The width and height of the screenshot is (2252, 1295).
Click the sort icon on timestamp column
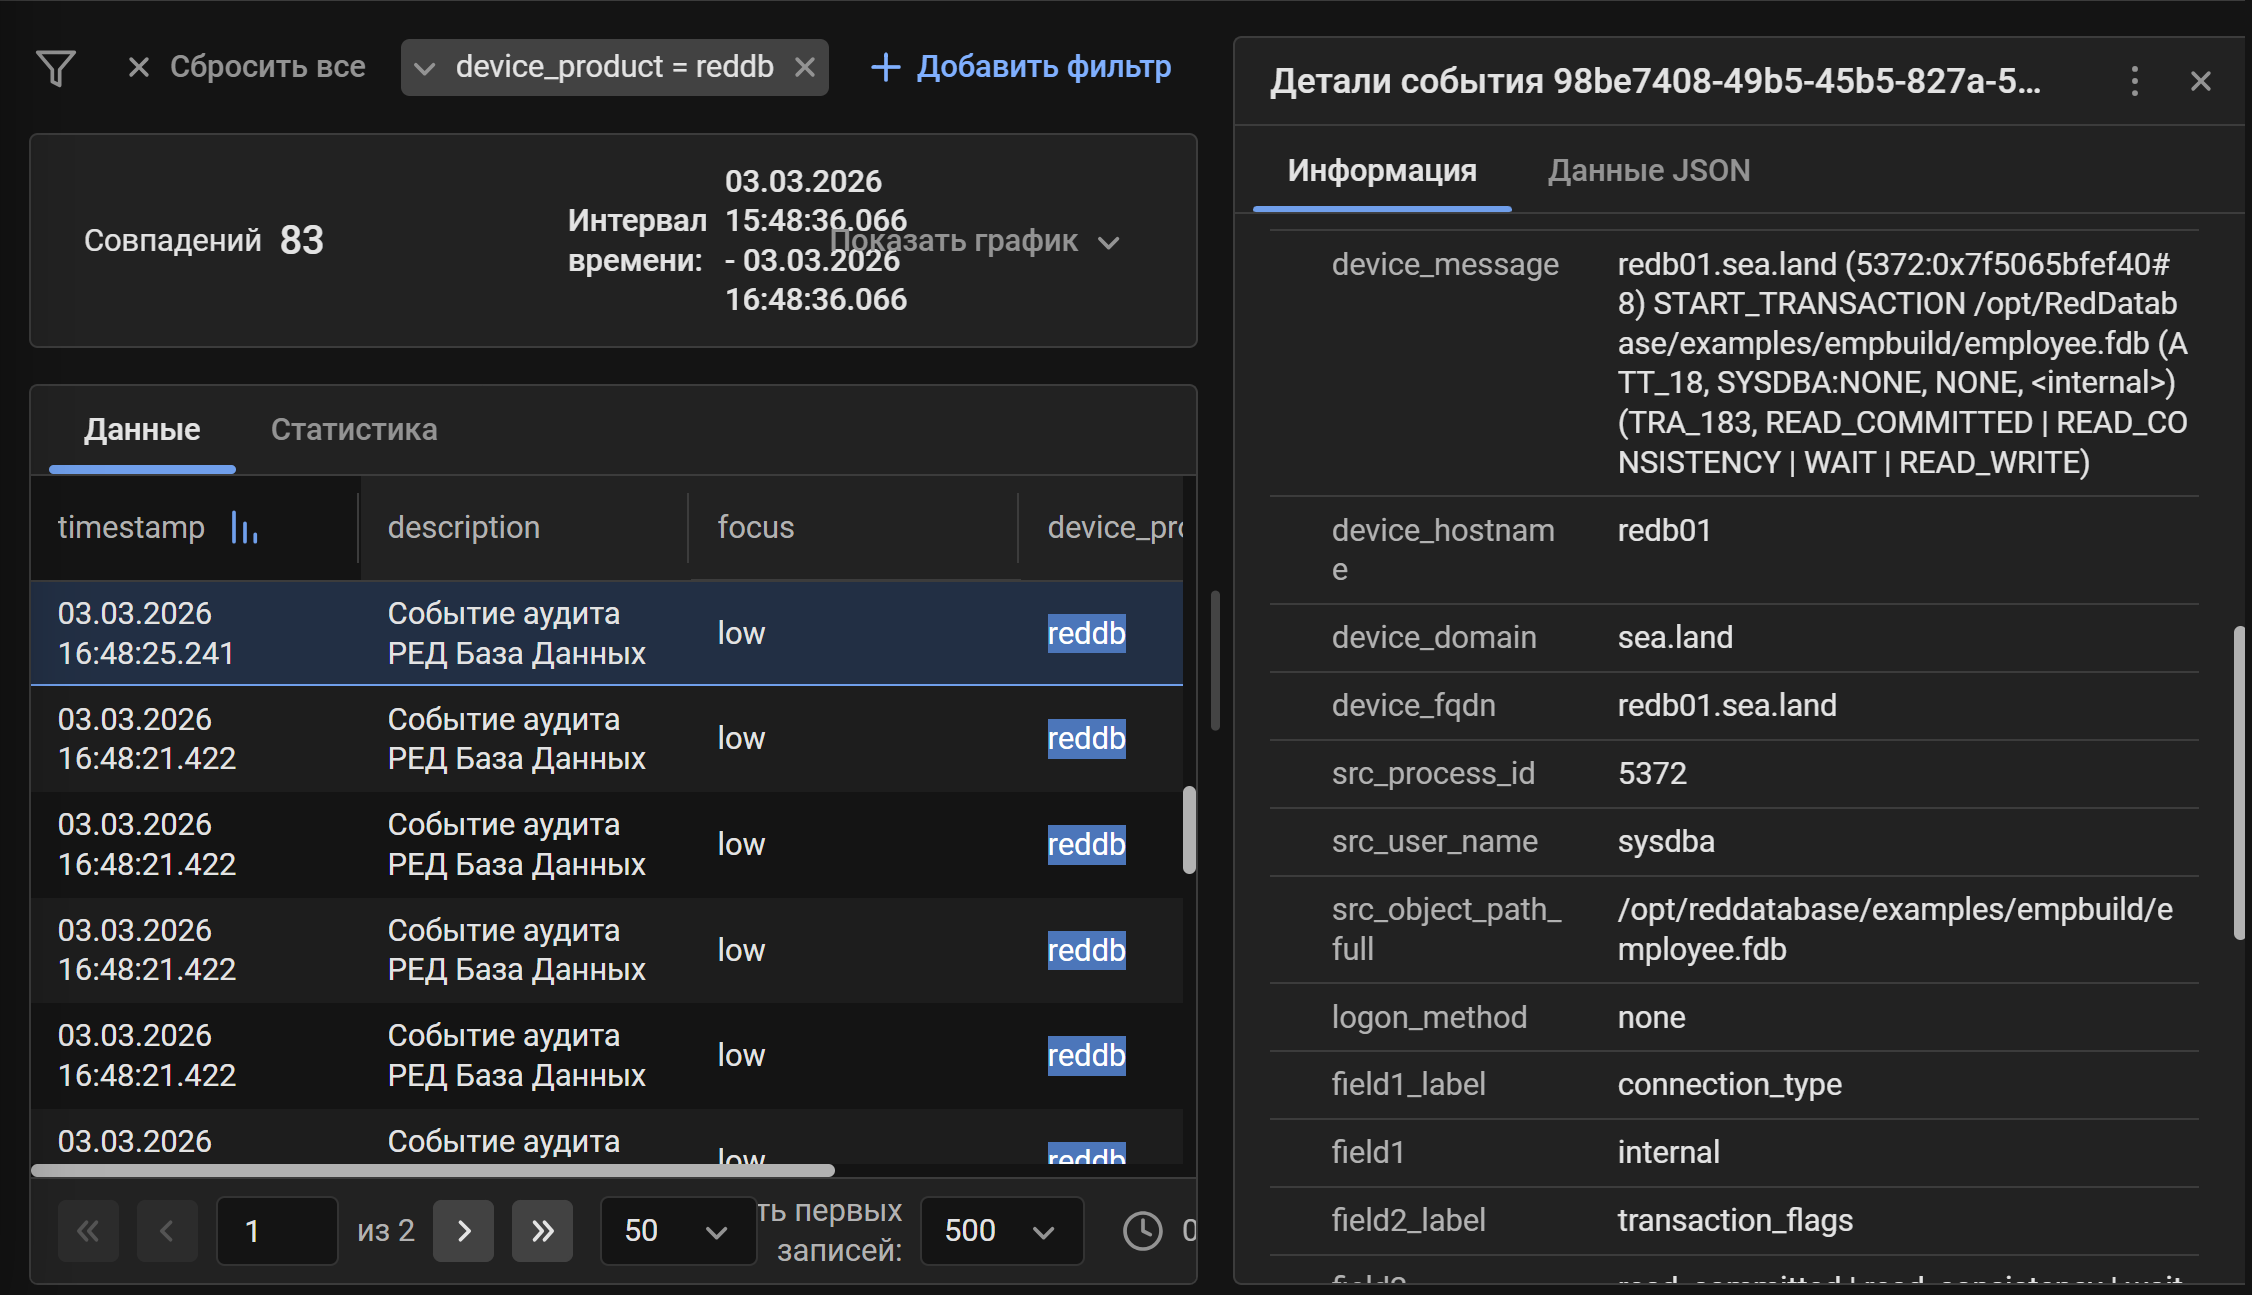coord(243,530)
